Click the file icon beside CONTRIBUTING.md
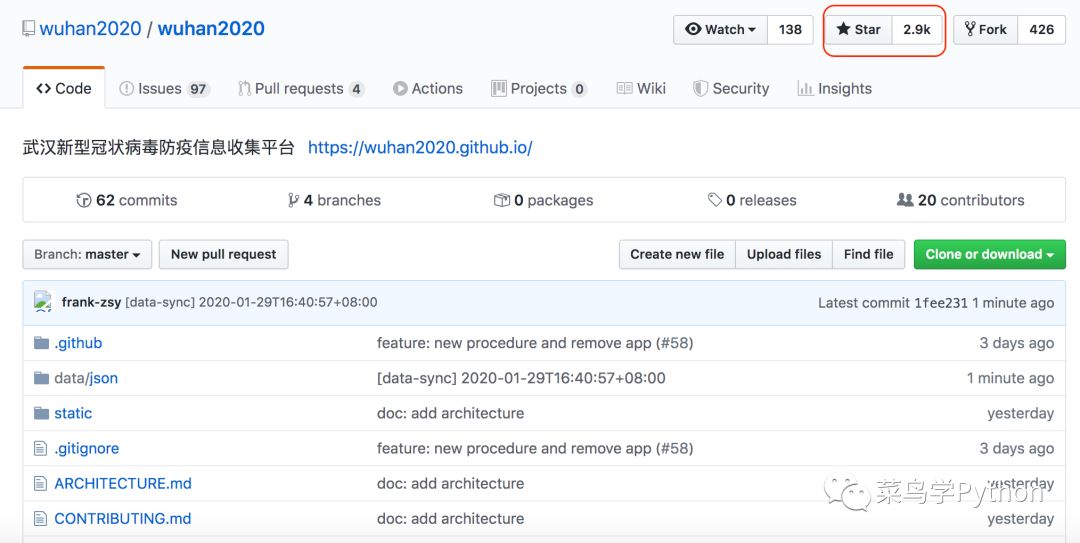This screenshot has height=543, width=1080. (x=41, y=519)
